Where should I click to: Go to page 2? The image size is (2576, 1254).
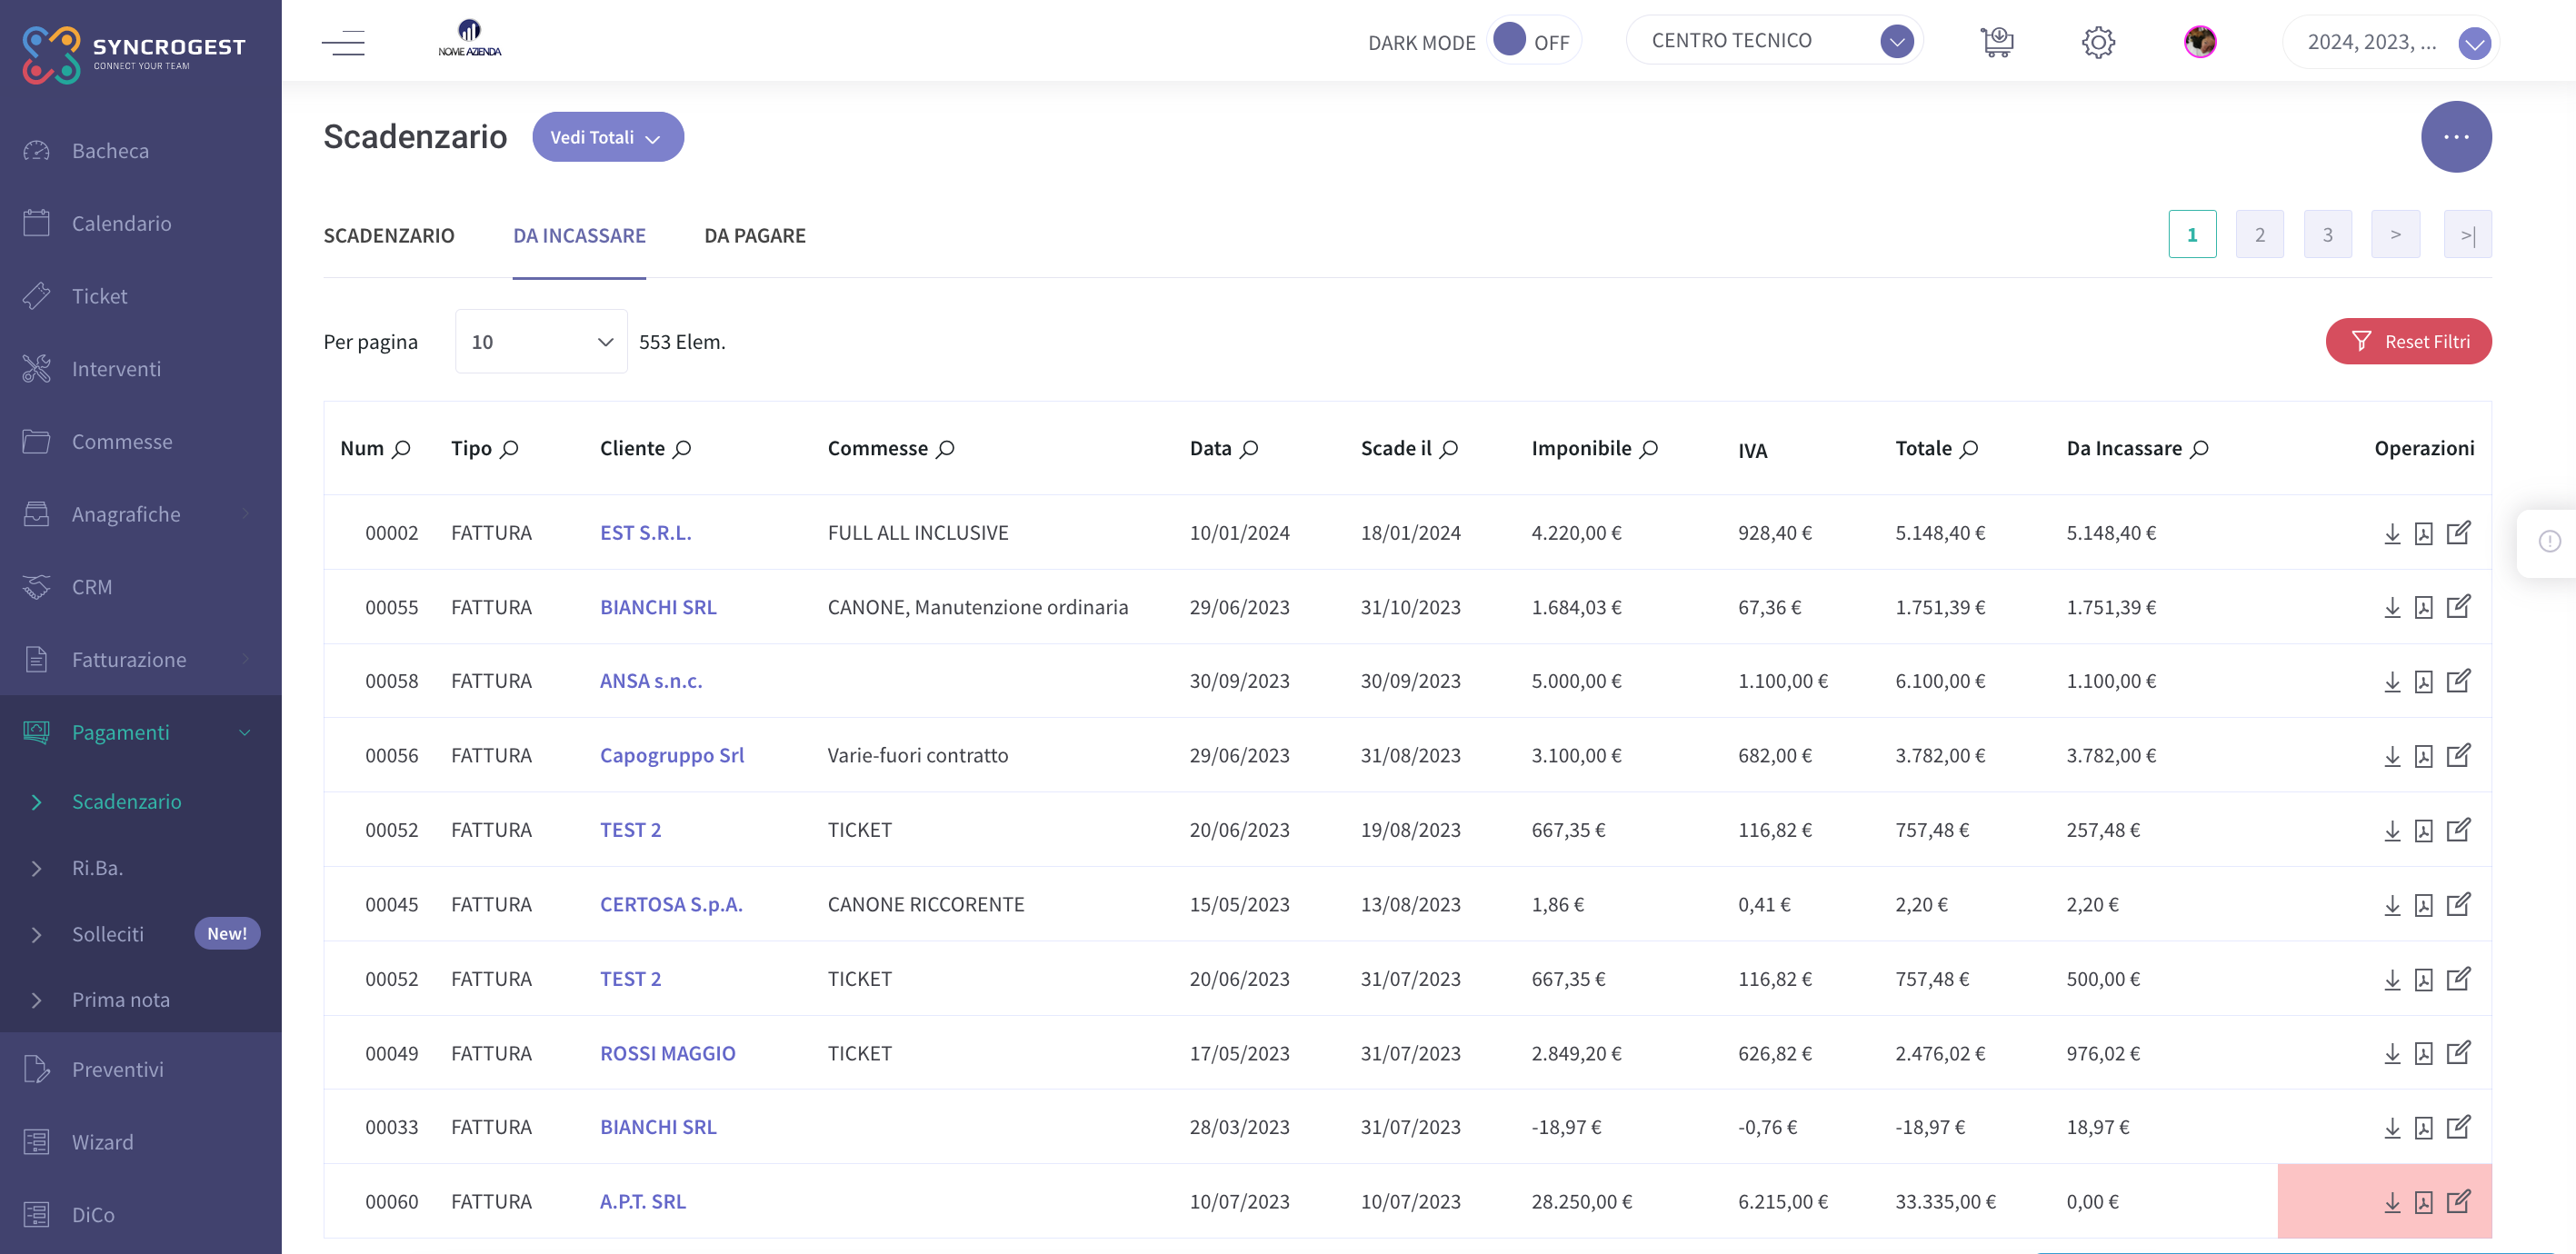coord(2259,234)
